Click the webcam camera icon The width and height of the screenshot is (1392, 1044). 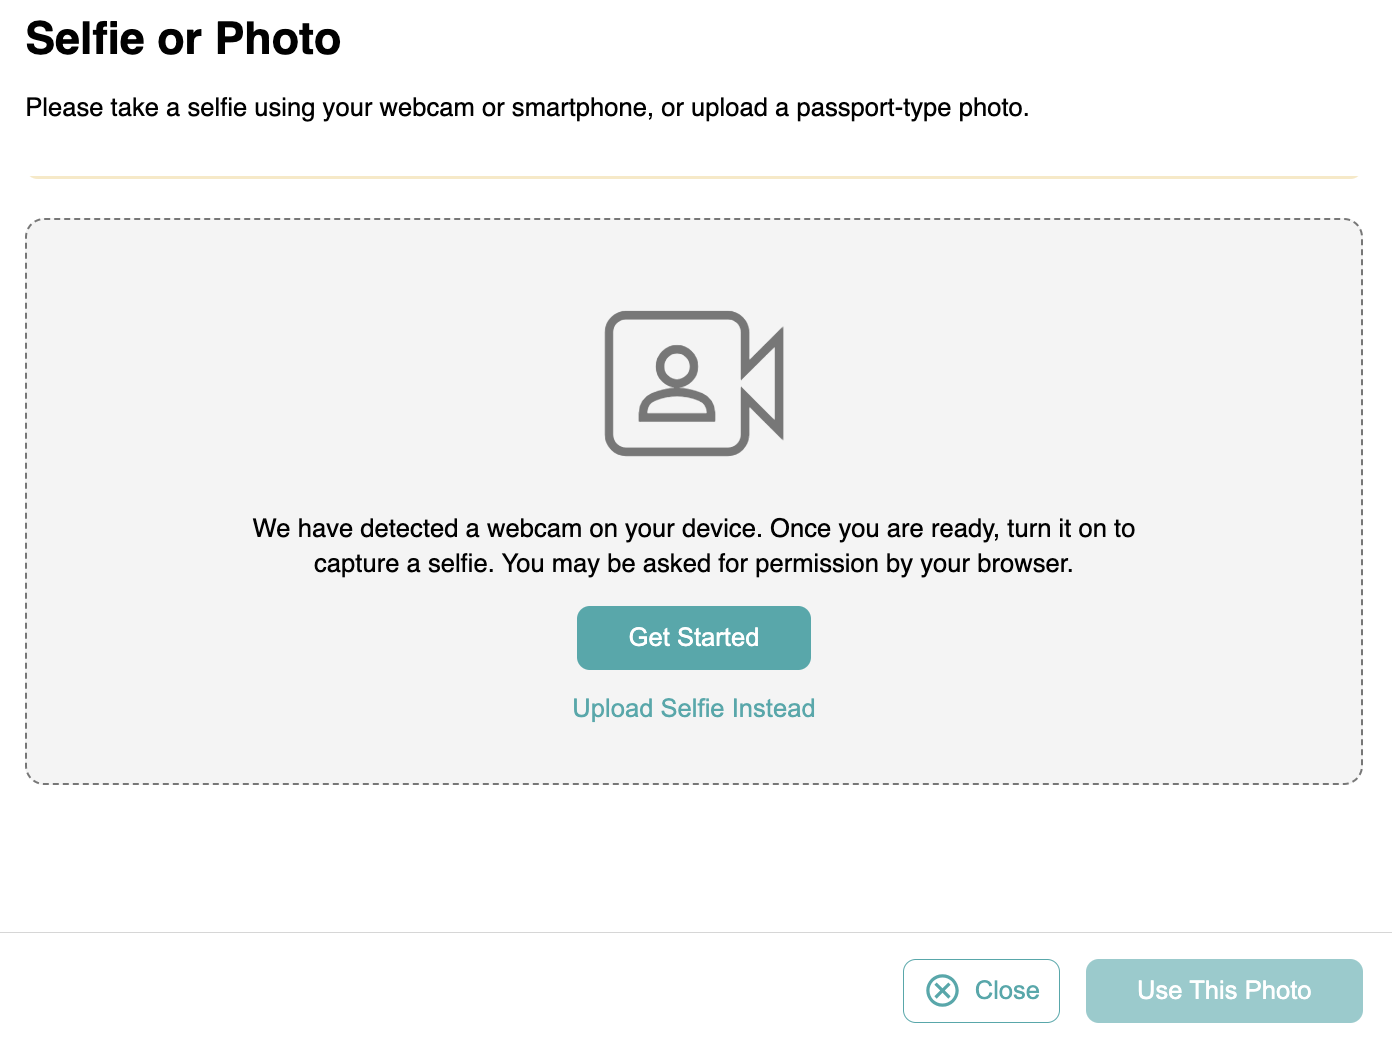693,383
